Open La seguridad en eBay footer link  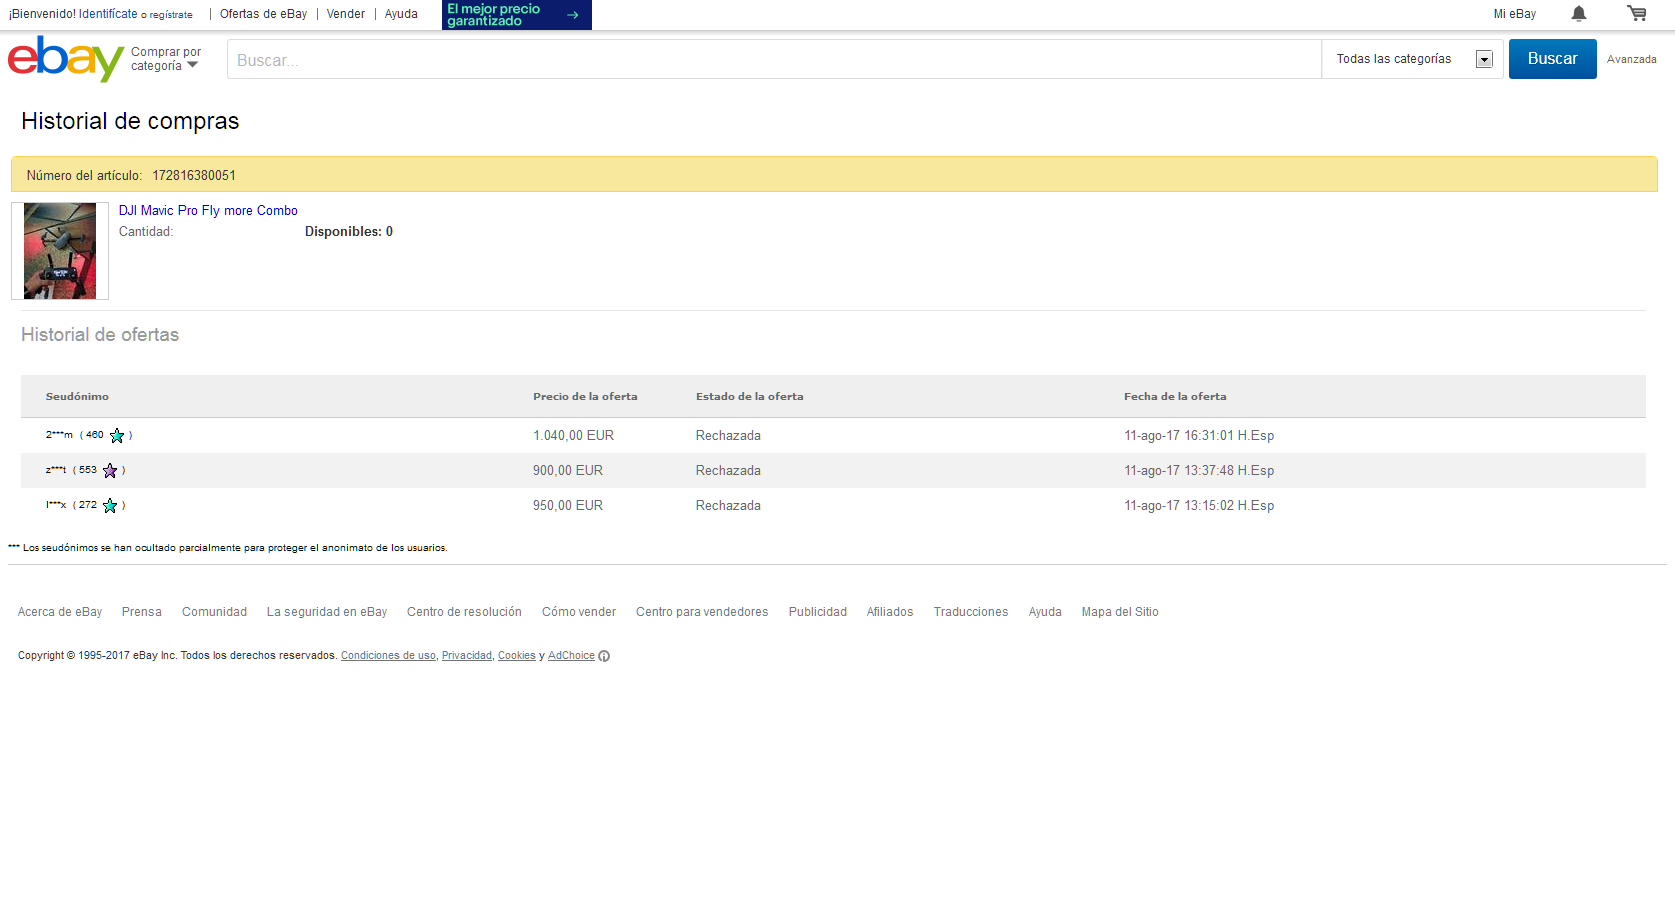327,612
